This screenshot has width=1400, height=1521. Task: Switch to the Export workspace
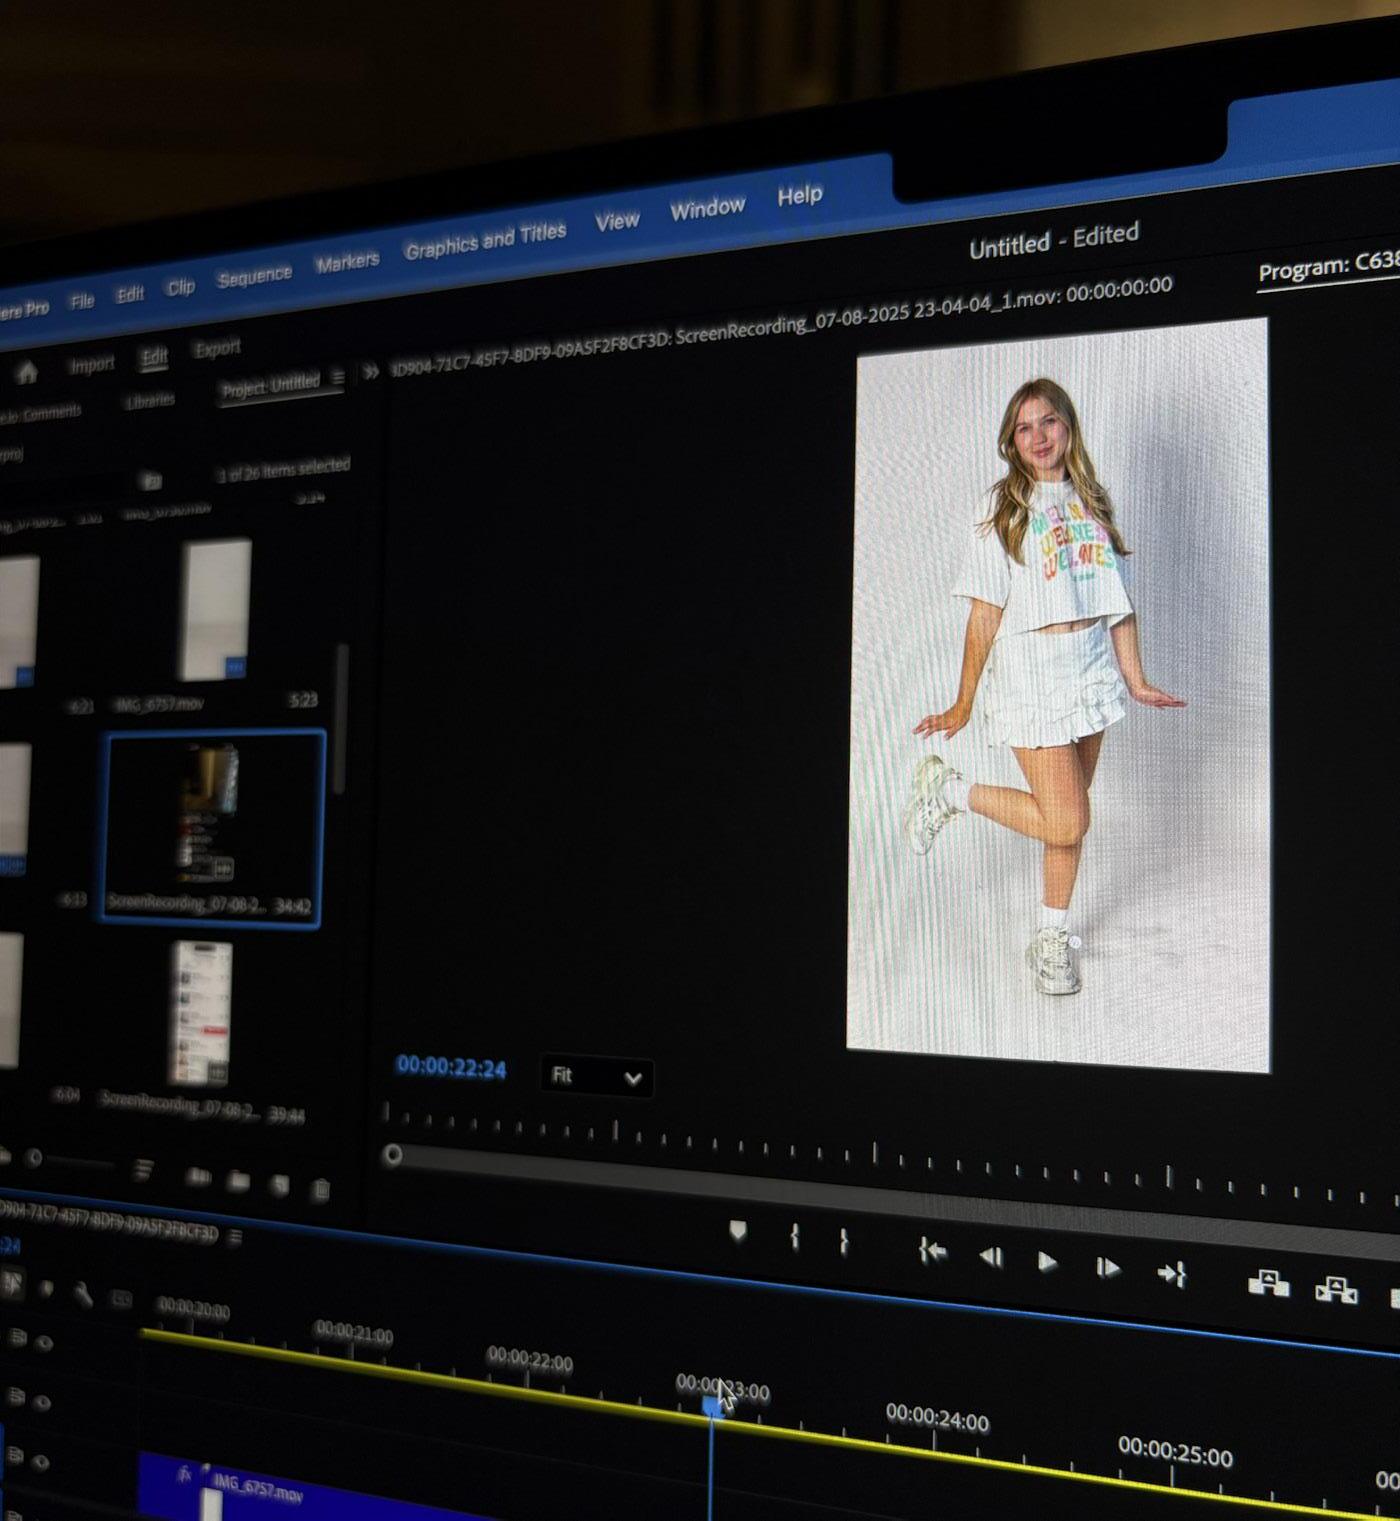(217, 348)
